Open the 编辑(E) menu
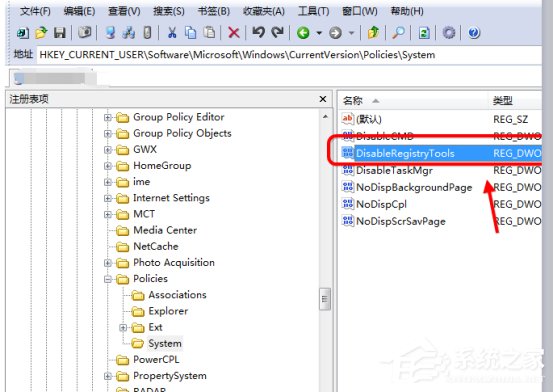554x392 pixels. pyautogui.click(x=79, y=11)
